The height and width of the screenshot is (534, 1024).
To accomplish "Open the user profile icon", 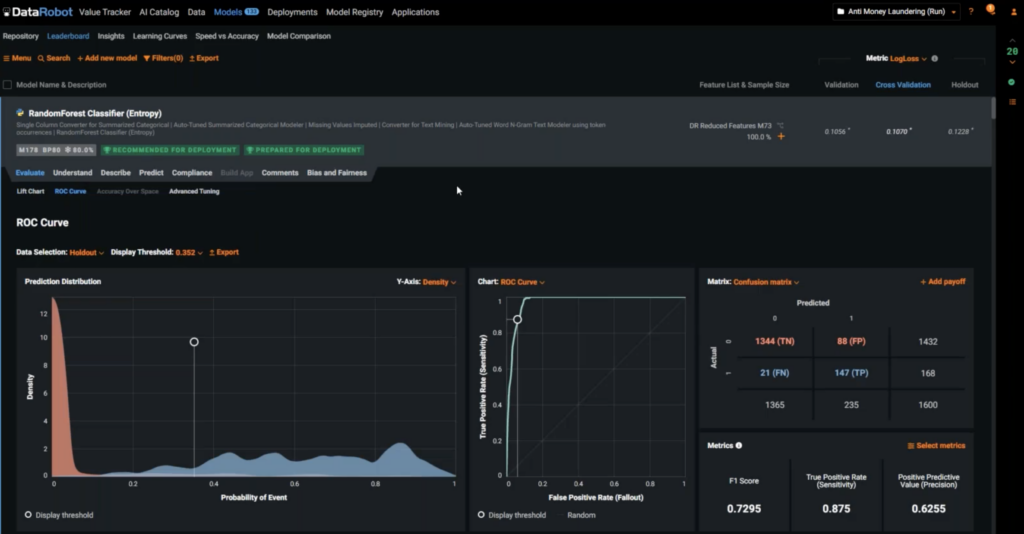I will [x=1014, y=12].
